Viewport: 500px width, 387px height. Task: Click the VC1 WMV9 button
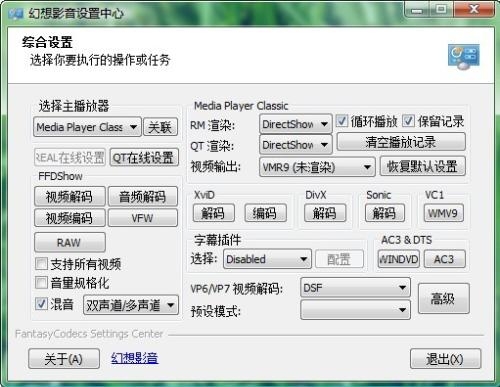(x=443, y=213)
